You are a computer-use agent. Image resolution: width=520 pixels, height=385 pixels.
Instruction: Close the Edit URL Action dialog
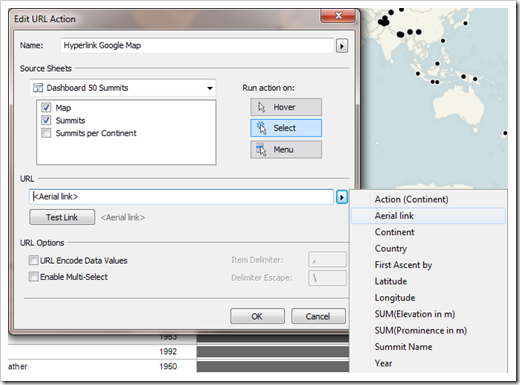point(339,16)
